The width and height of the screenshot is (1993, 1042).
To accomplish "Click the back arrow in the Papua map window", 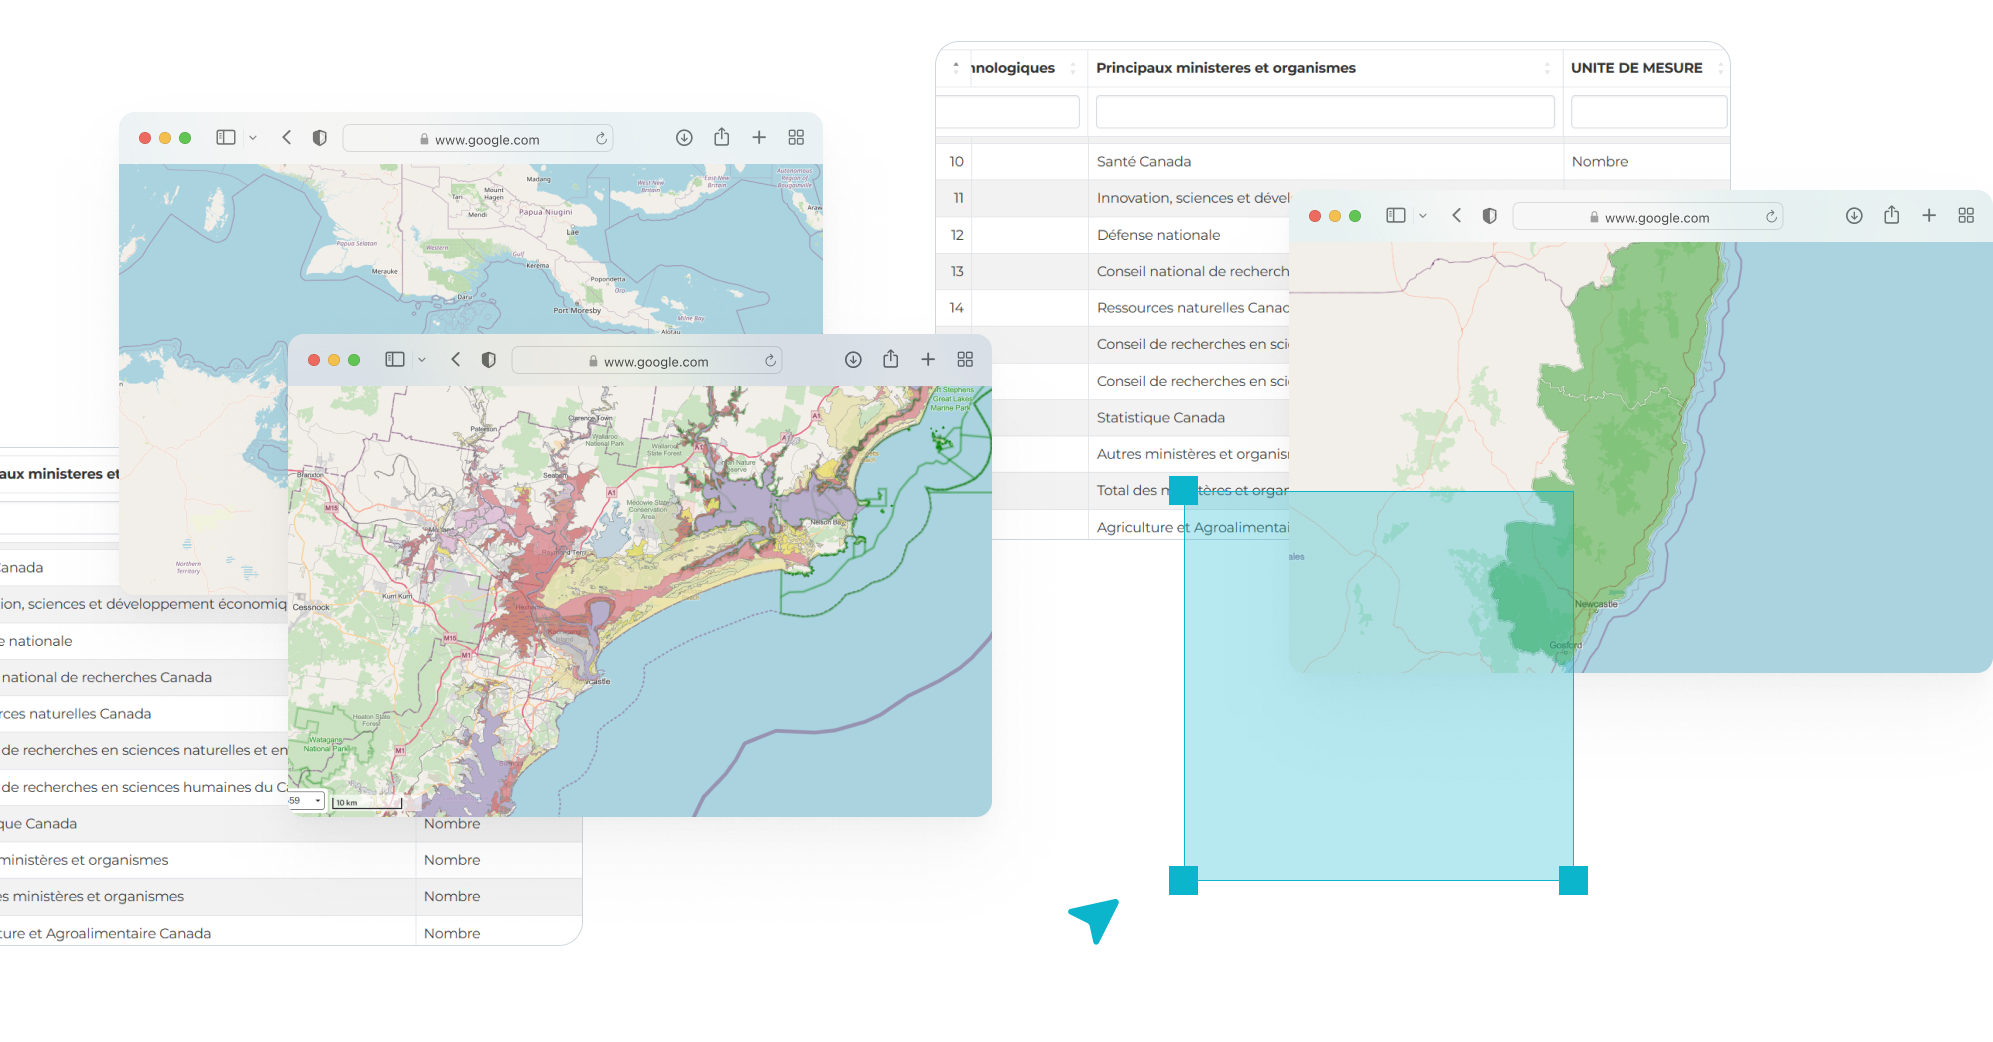I will coord(287,137).
